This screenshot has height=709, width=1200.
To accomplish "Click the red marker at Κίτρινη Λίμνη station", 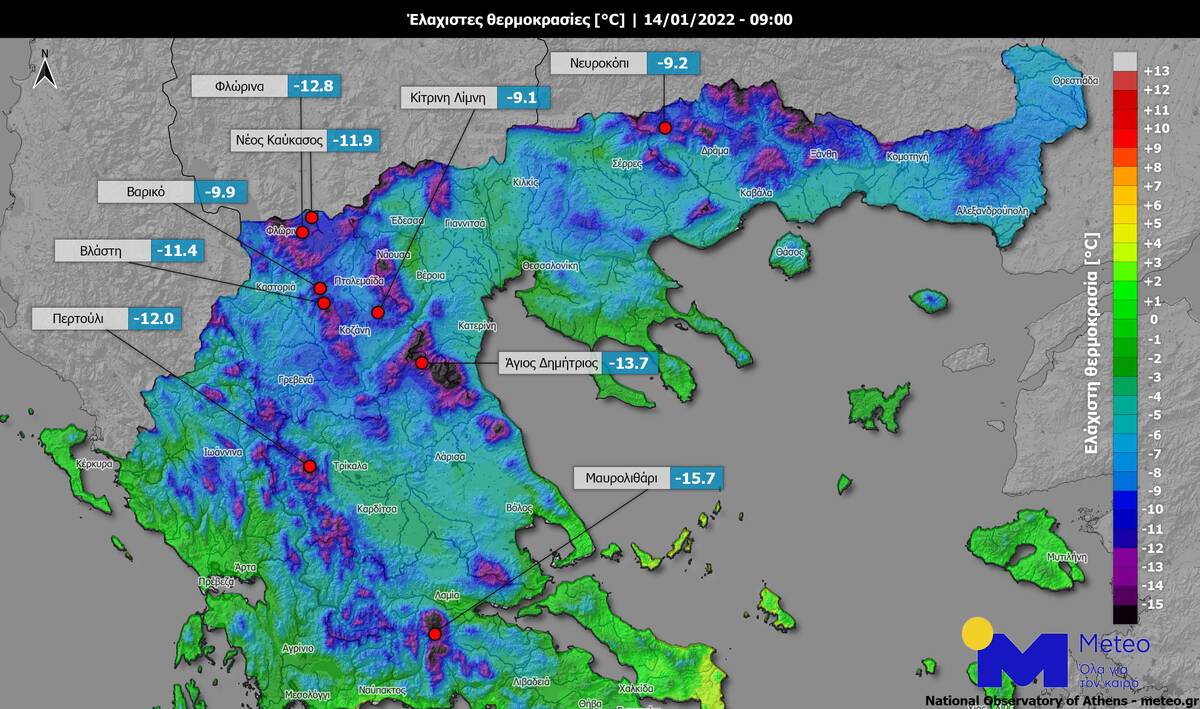I will point(378,313).
